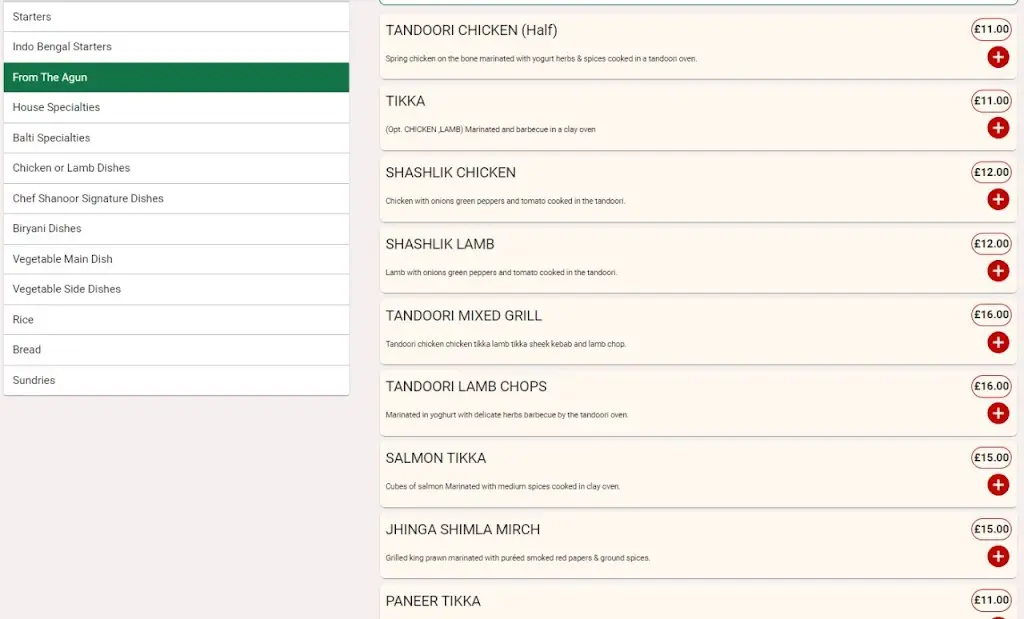Add Jhinga Shimla Mirch with the plus icon

997,556
